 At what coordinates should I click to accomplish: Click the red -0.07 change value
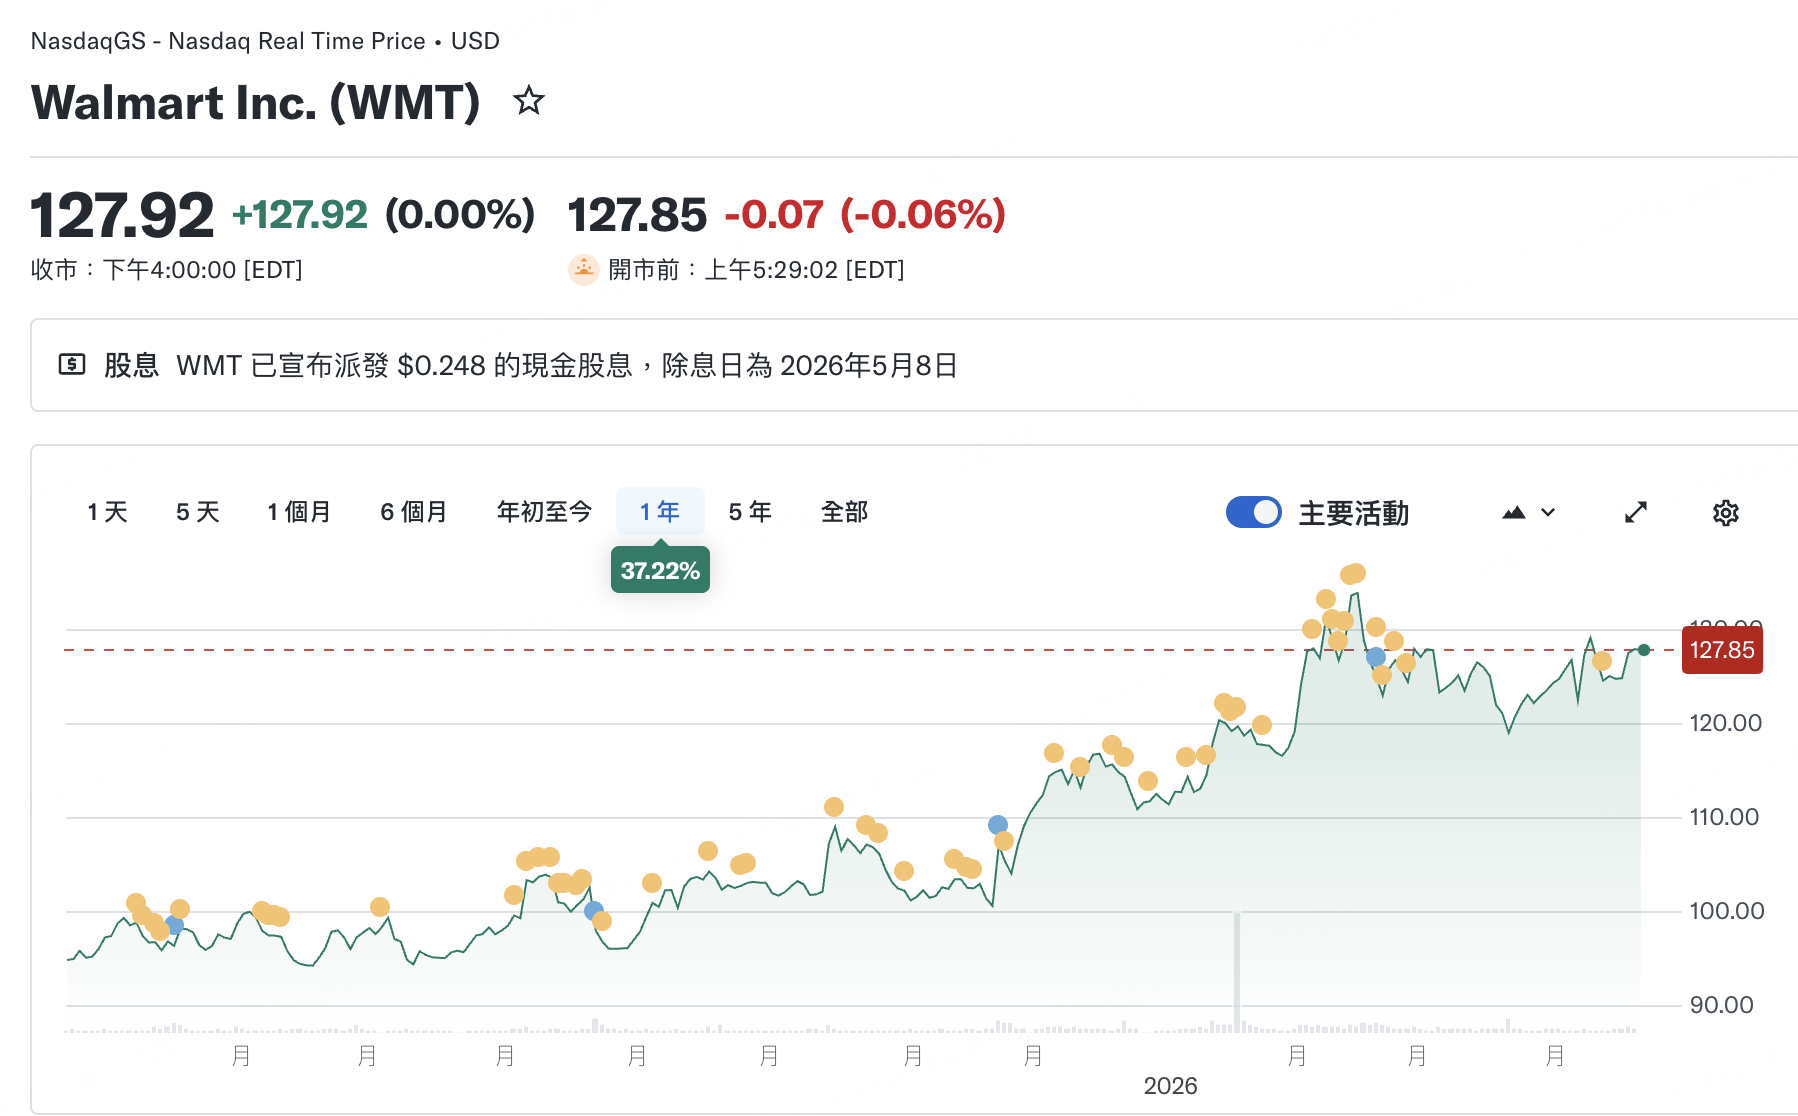pos(774,215)
